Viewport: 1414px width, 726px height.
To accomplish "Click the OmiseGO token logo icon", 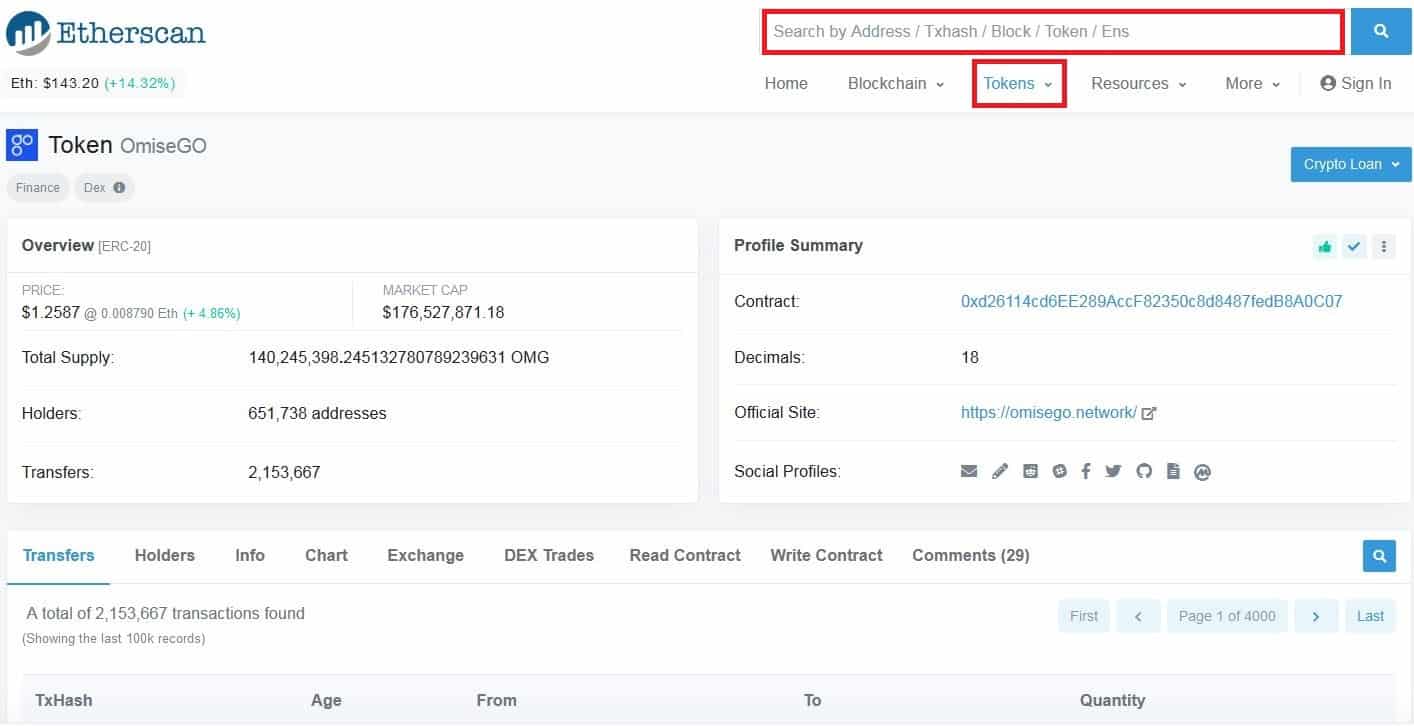I will (22, 145).
